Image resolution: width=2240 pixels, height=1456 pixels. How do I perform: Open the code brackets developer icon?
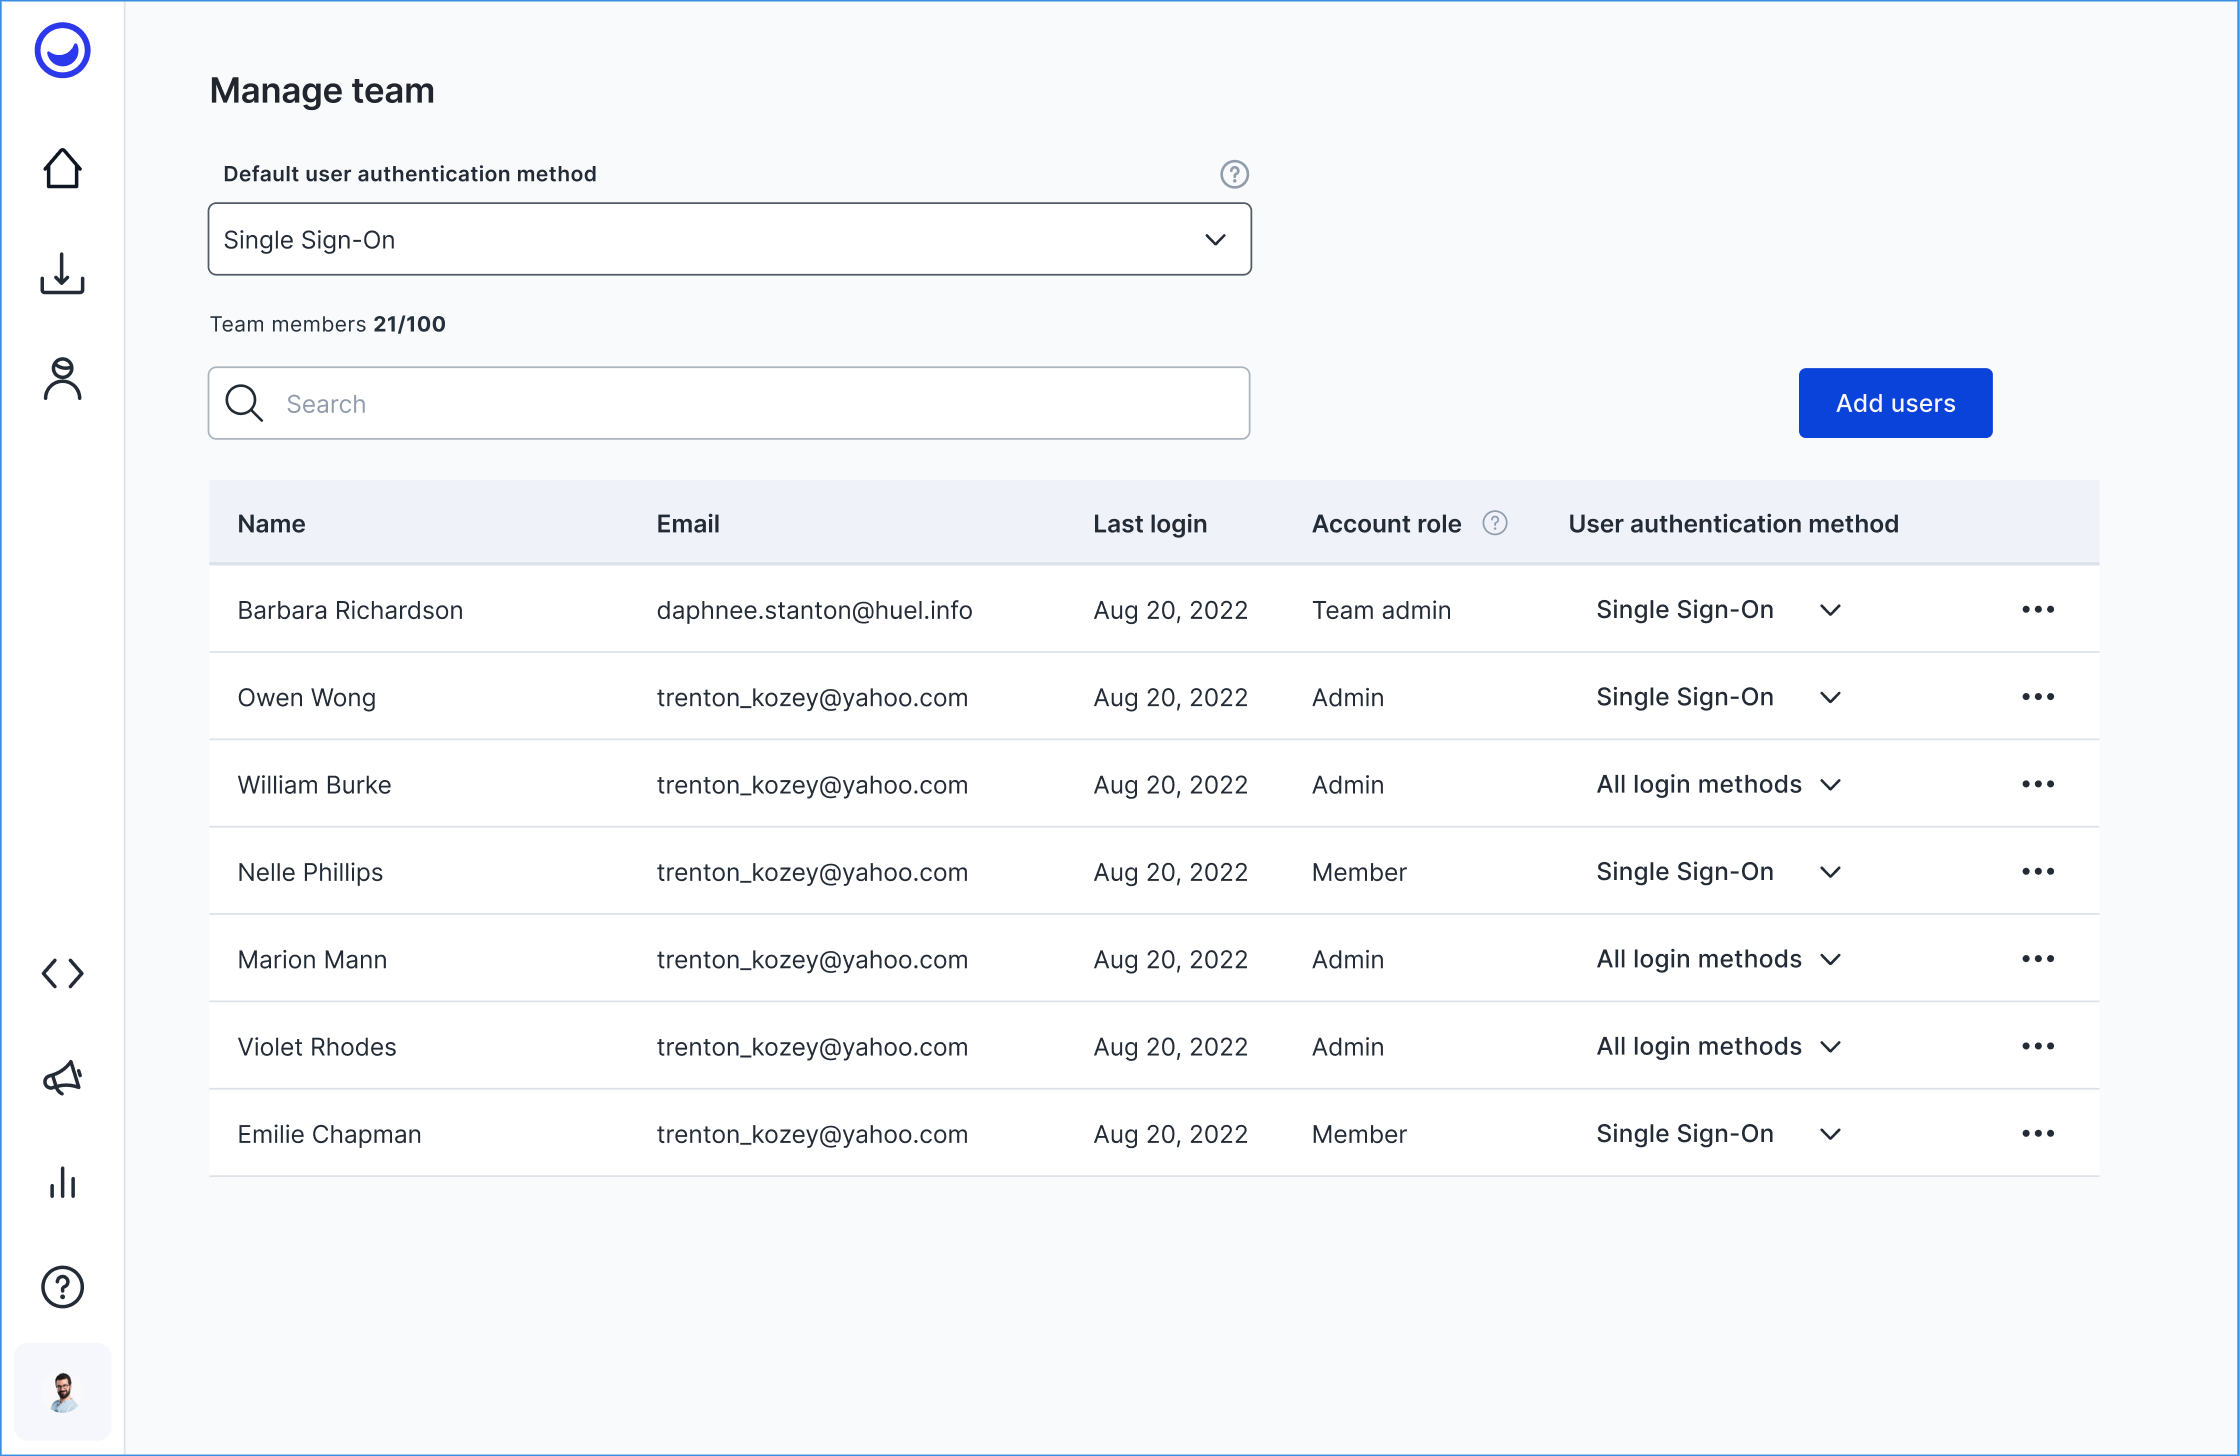[x=62, y=973]
